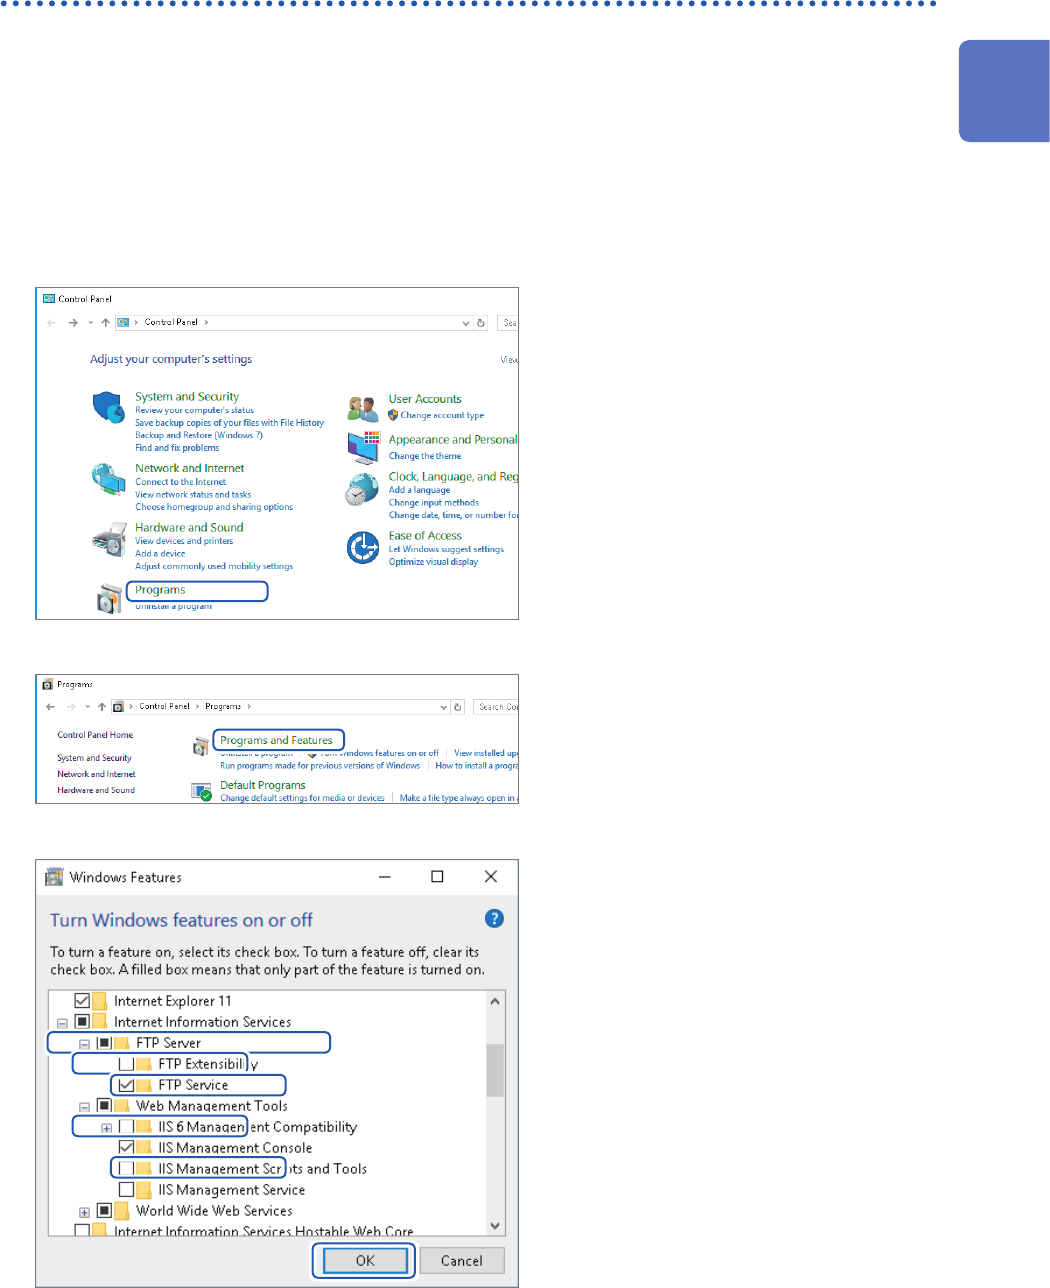Cancel the Windows Features dialog
This screenshot has height=1288, width=1050.
[462, 1260]
